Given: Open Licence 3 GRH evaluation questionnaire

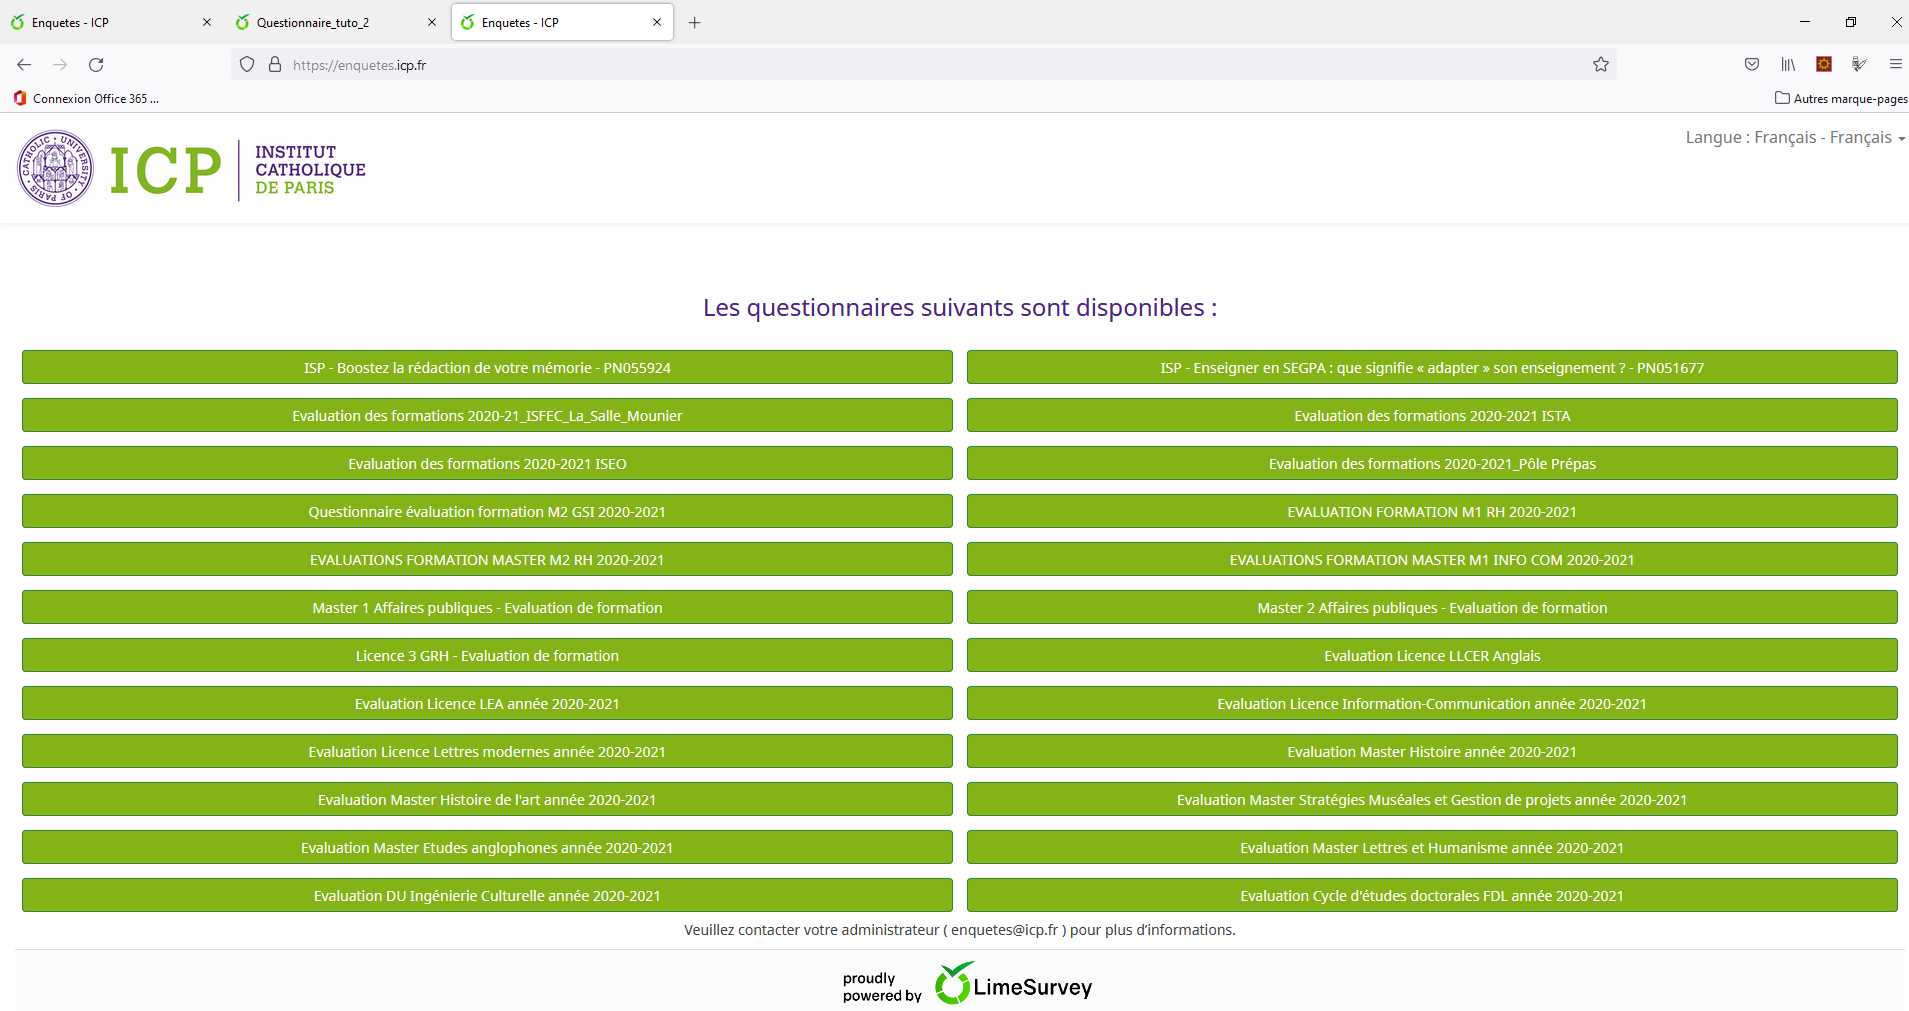Looking at the screenshot, I should 487,656.
